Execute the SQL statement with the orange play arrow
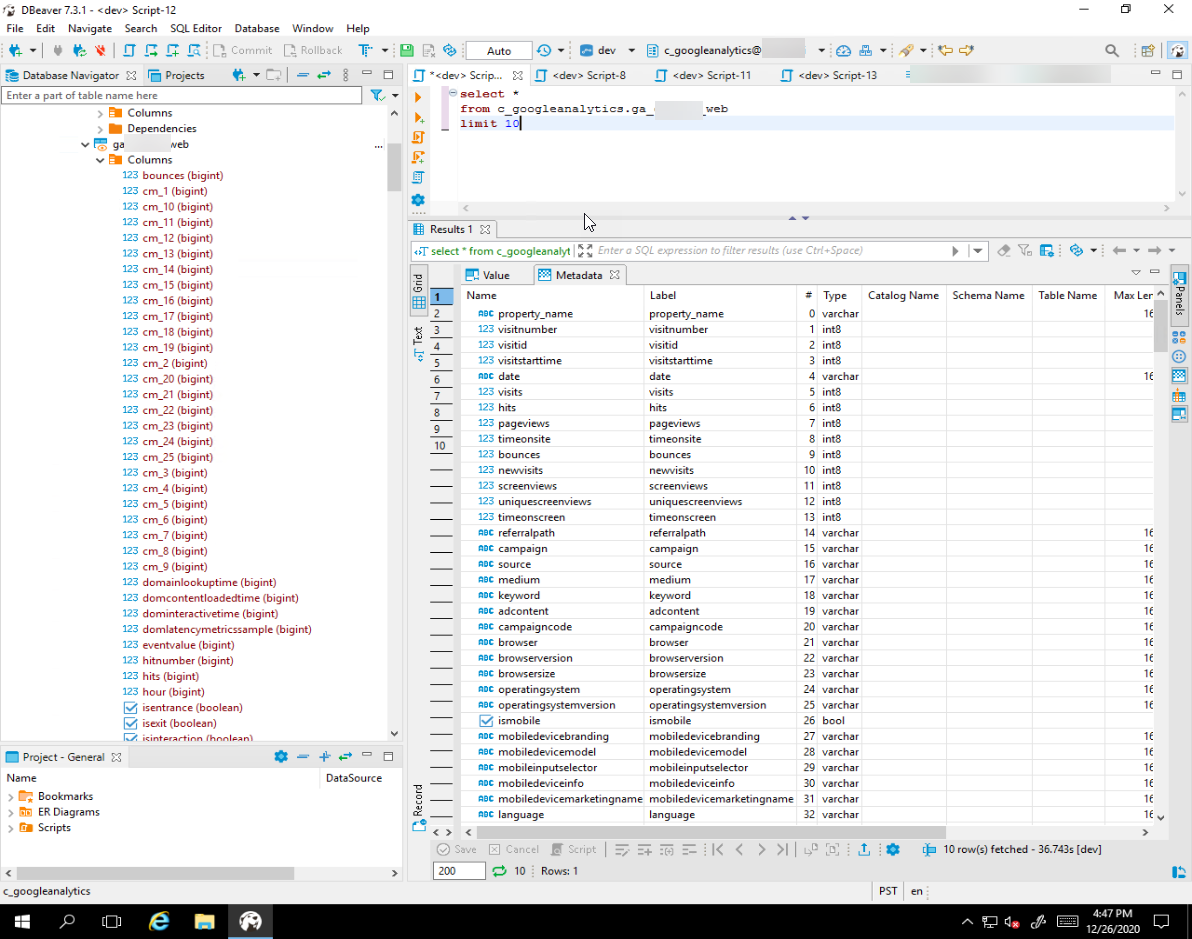This screenshot has width=1192, height=939. click(x=419, y=97)
